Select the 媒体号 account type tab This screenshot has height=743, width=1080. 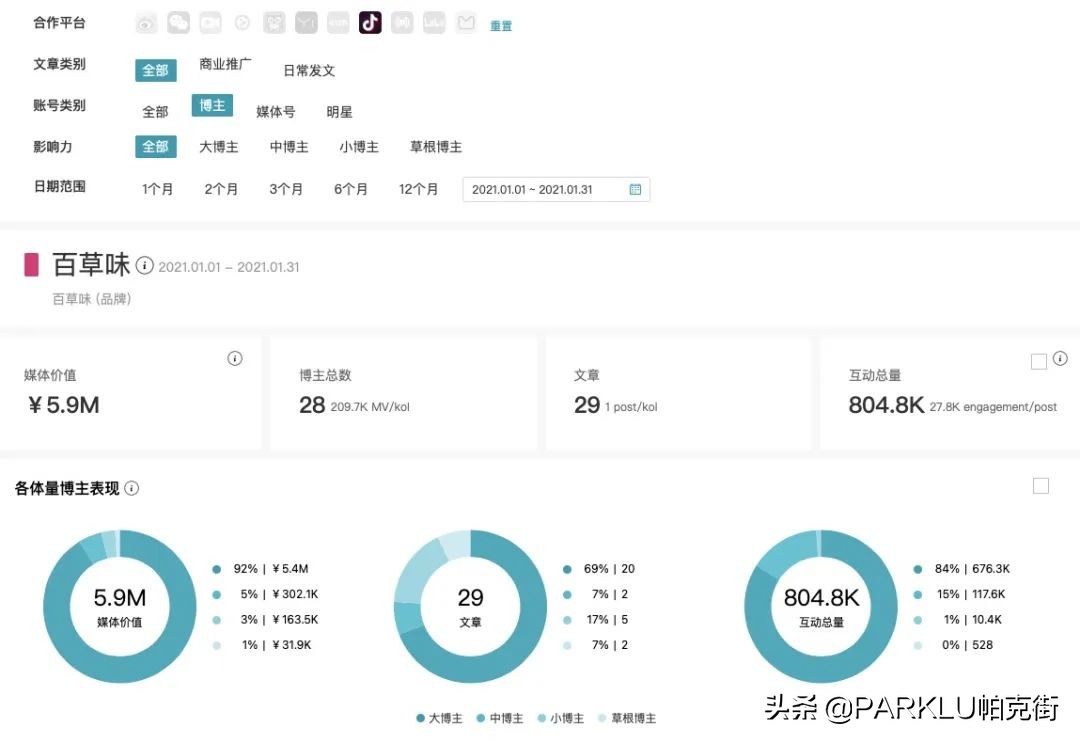point(275,111)
